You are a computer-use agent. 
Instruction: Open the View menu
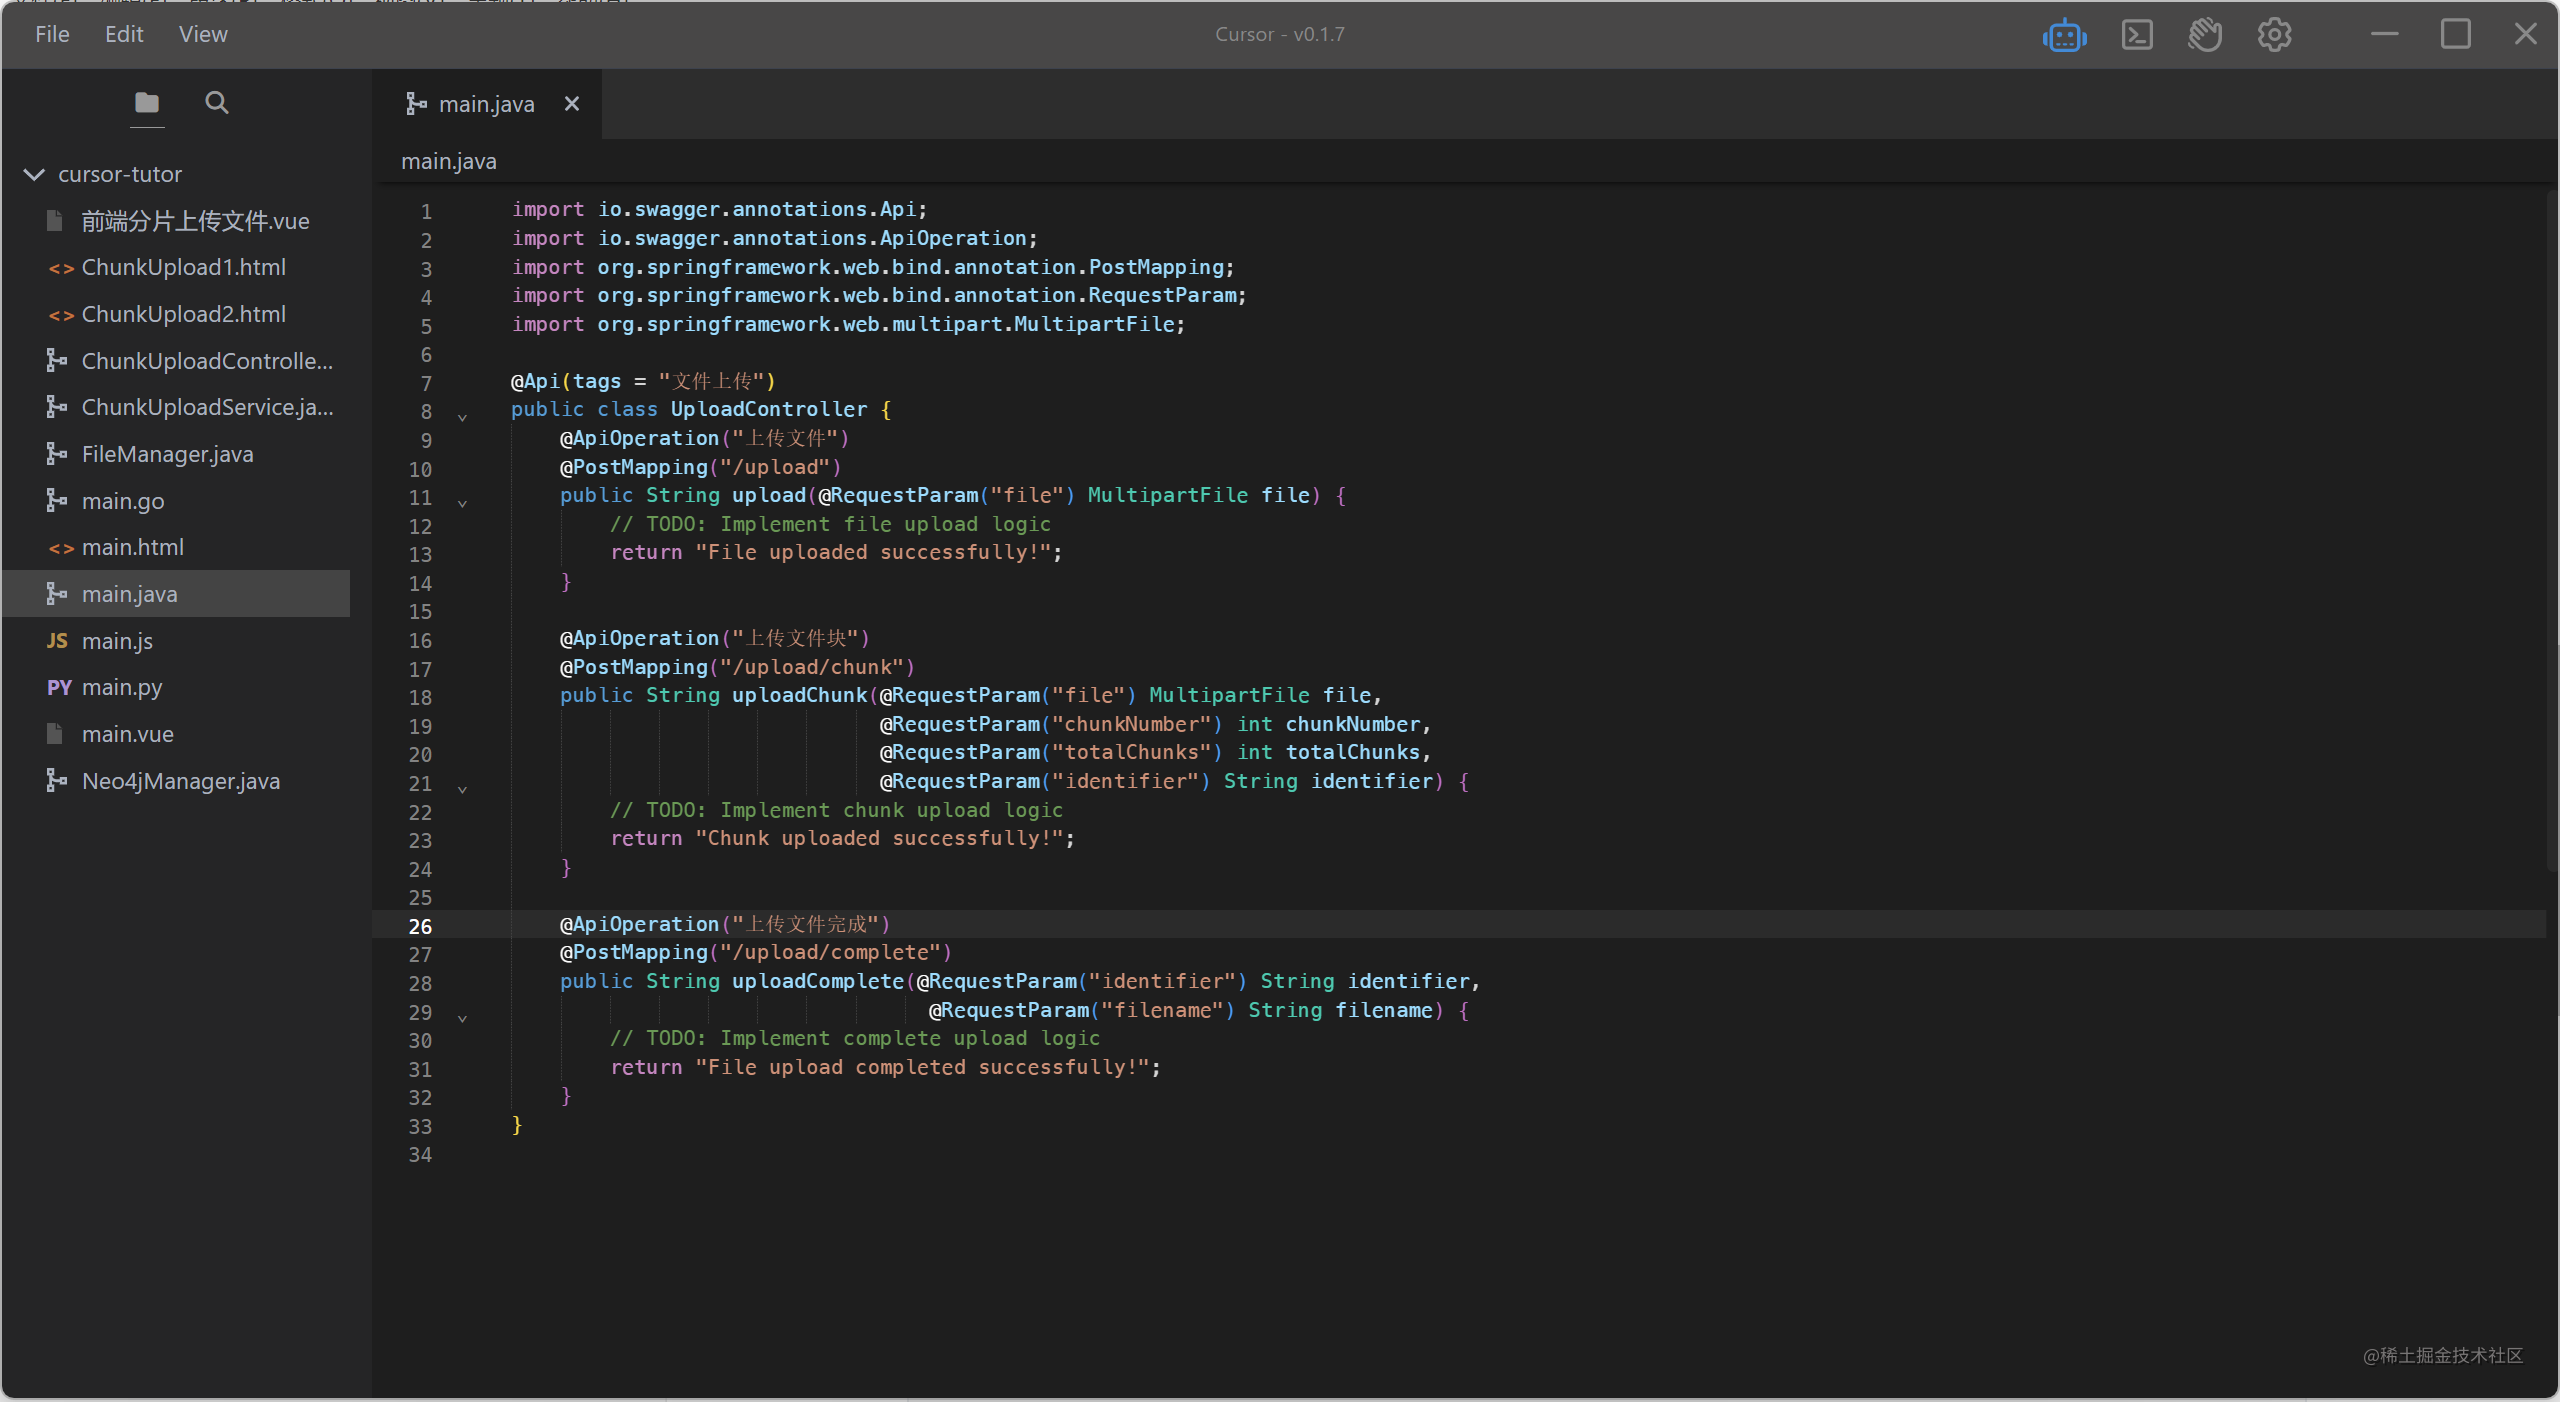coord(203,35)
